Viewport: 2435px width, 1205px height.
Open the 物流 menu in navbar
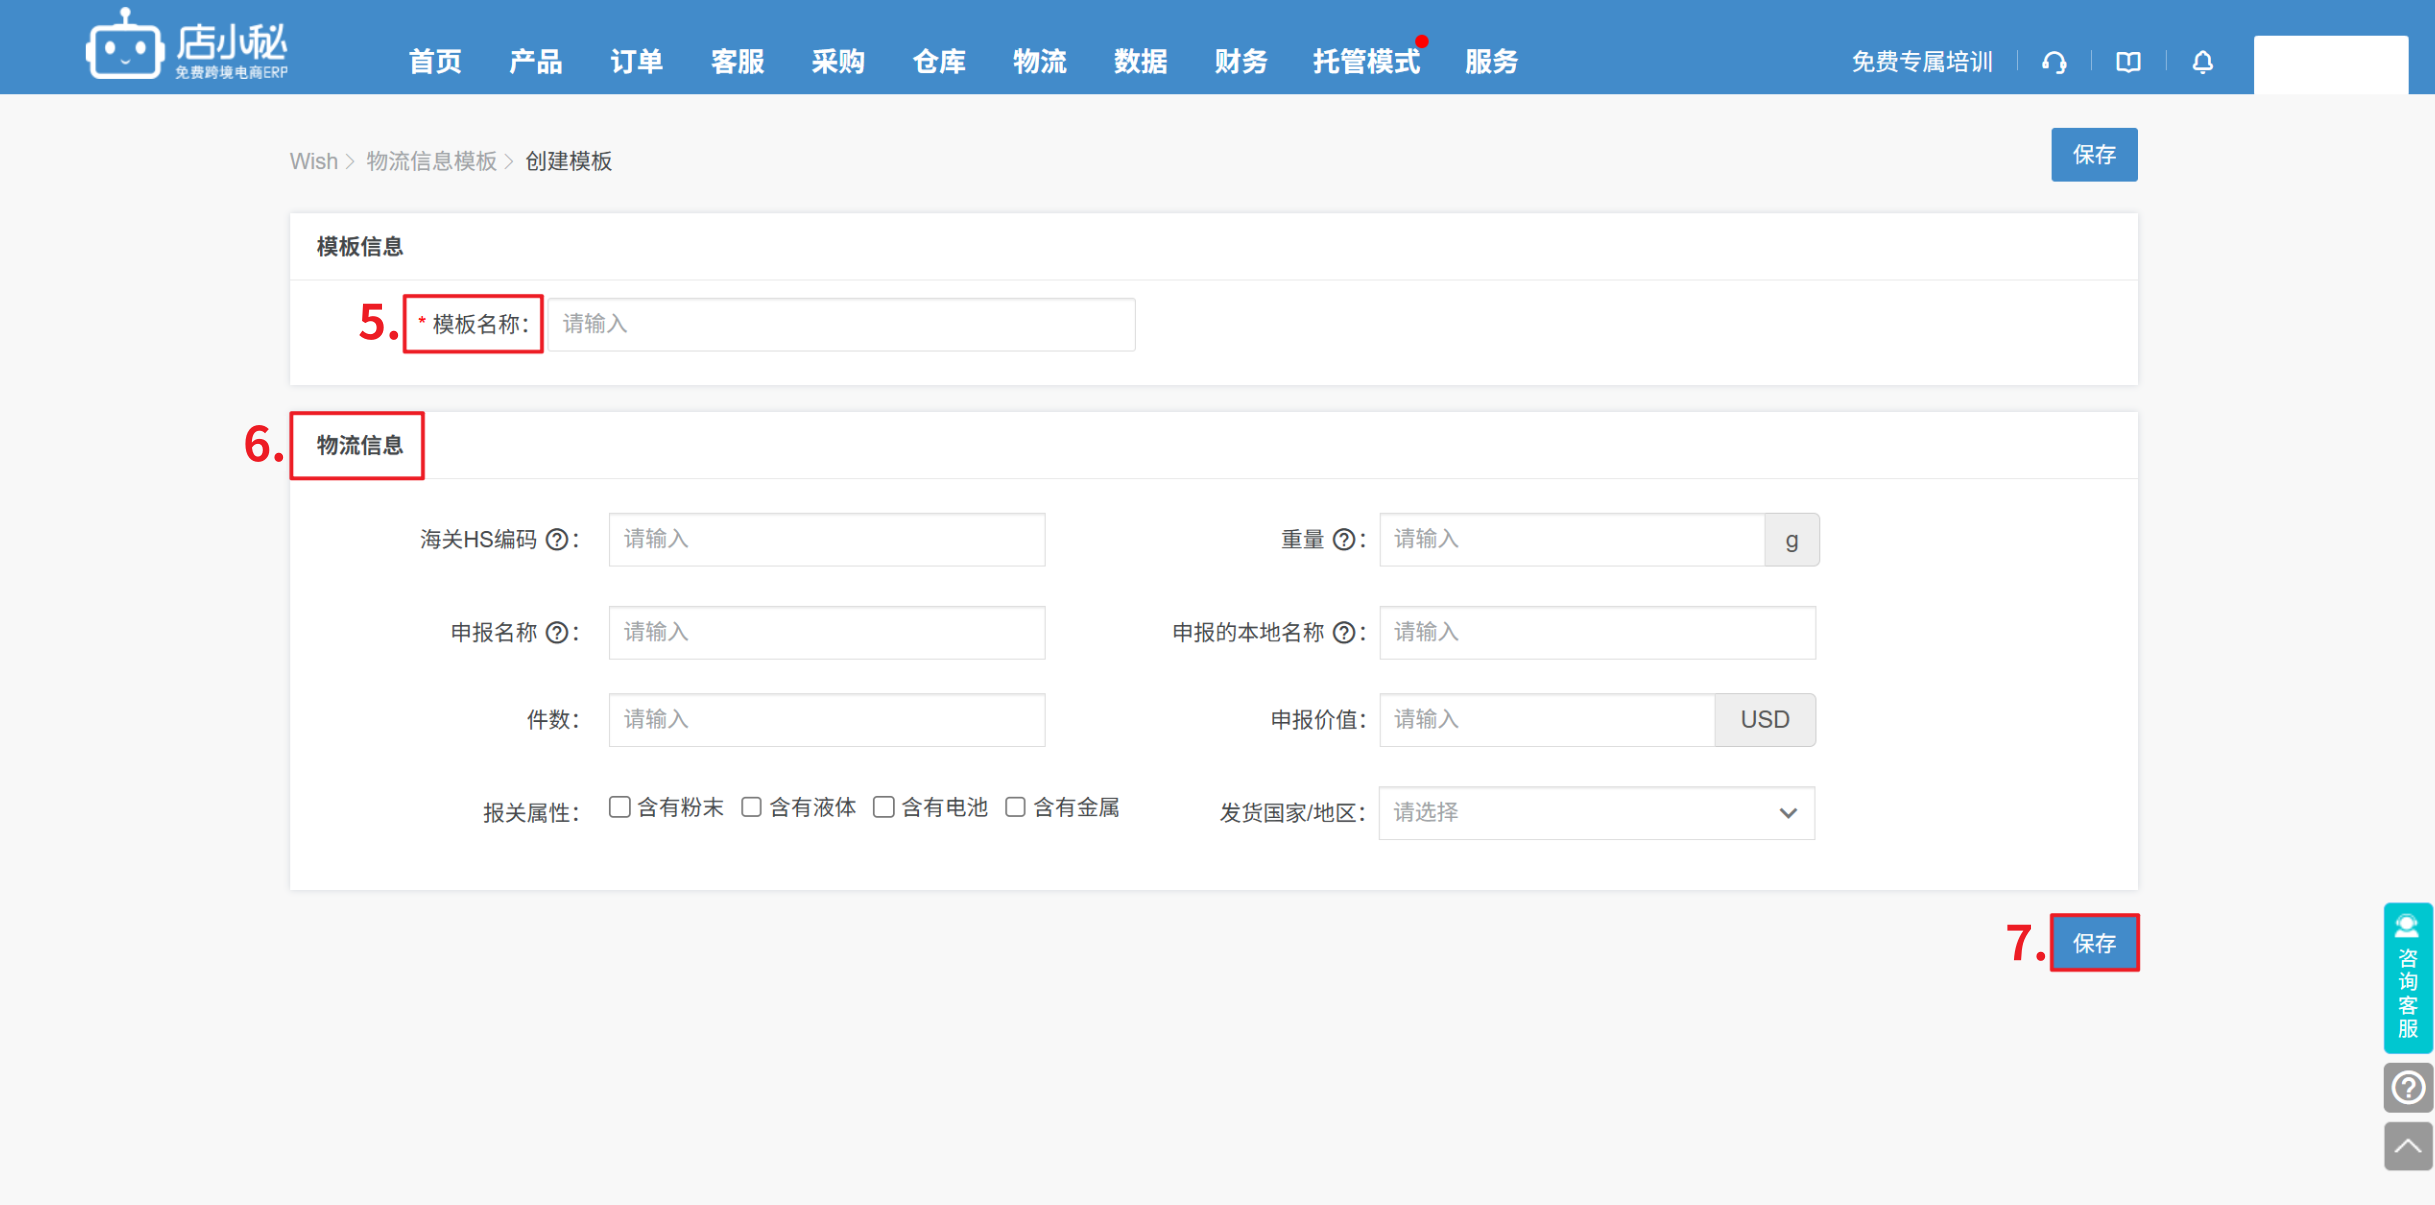coord(1039,62)
